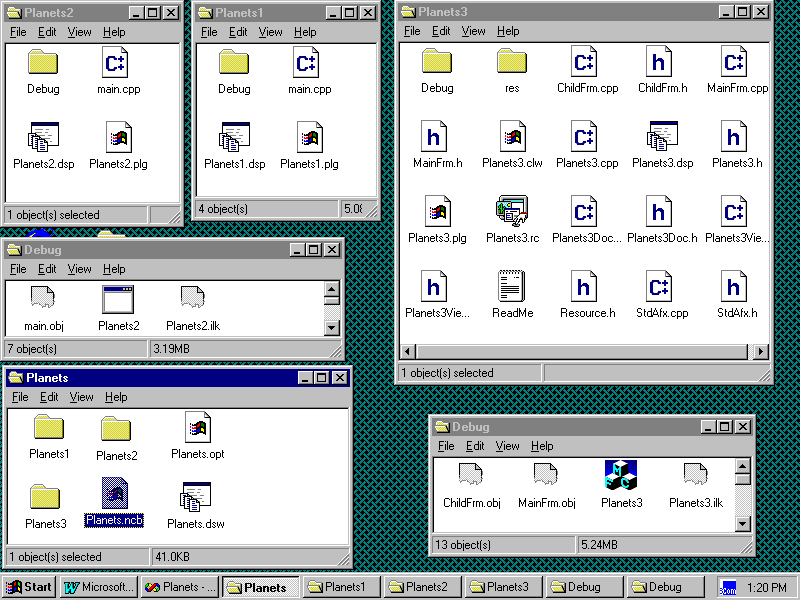The width and height of the screenshot is (800, 600).
Task: Click the Planets3 executable icon in Debug
Action: (621, 476)
